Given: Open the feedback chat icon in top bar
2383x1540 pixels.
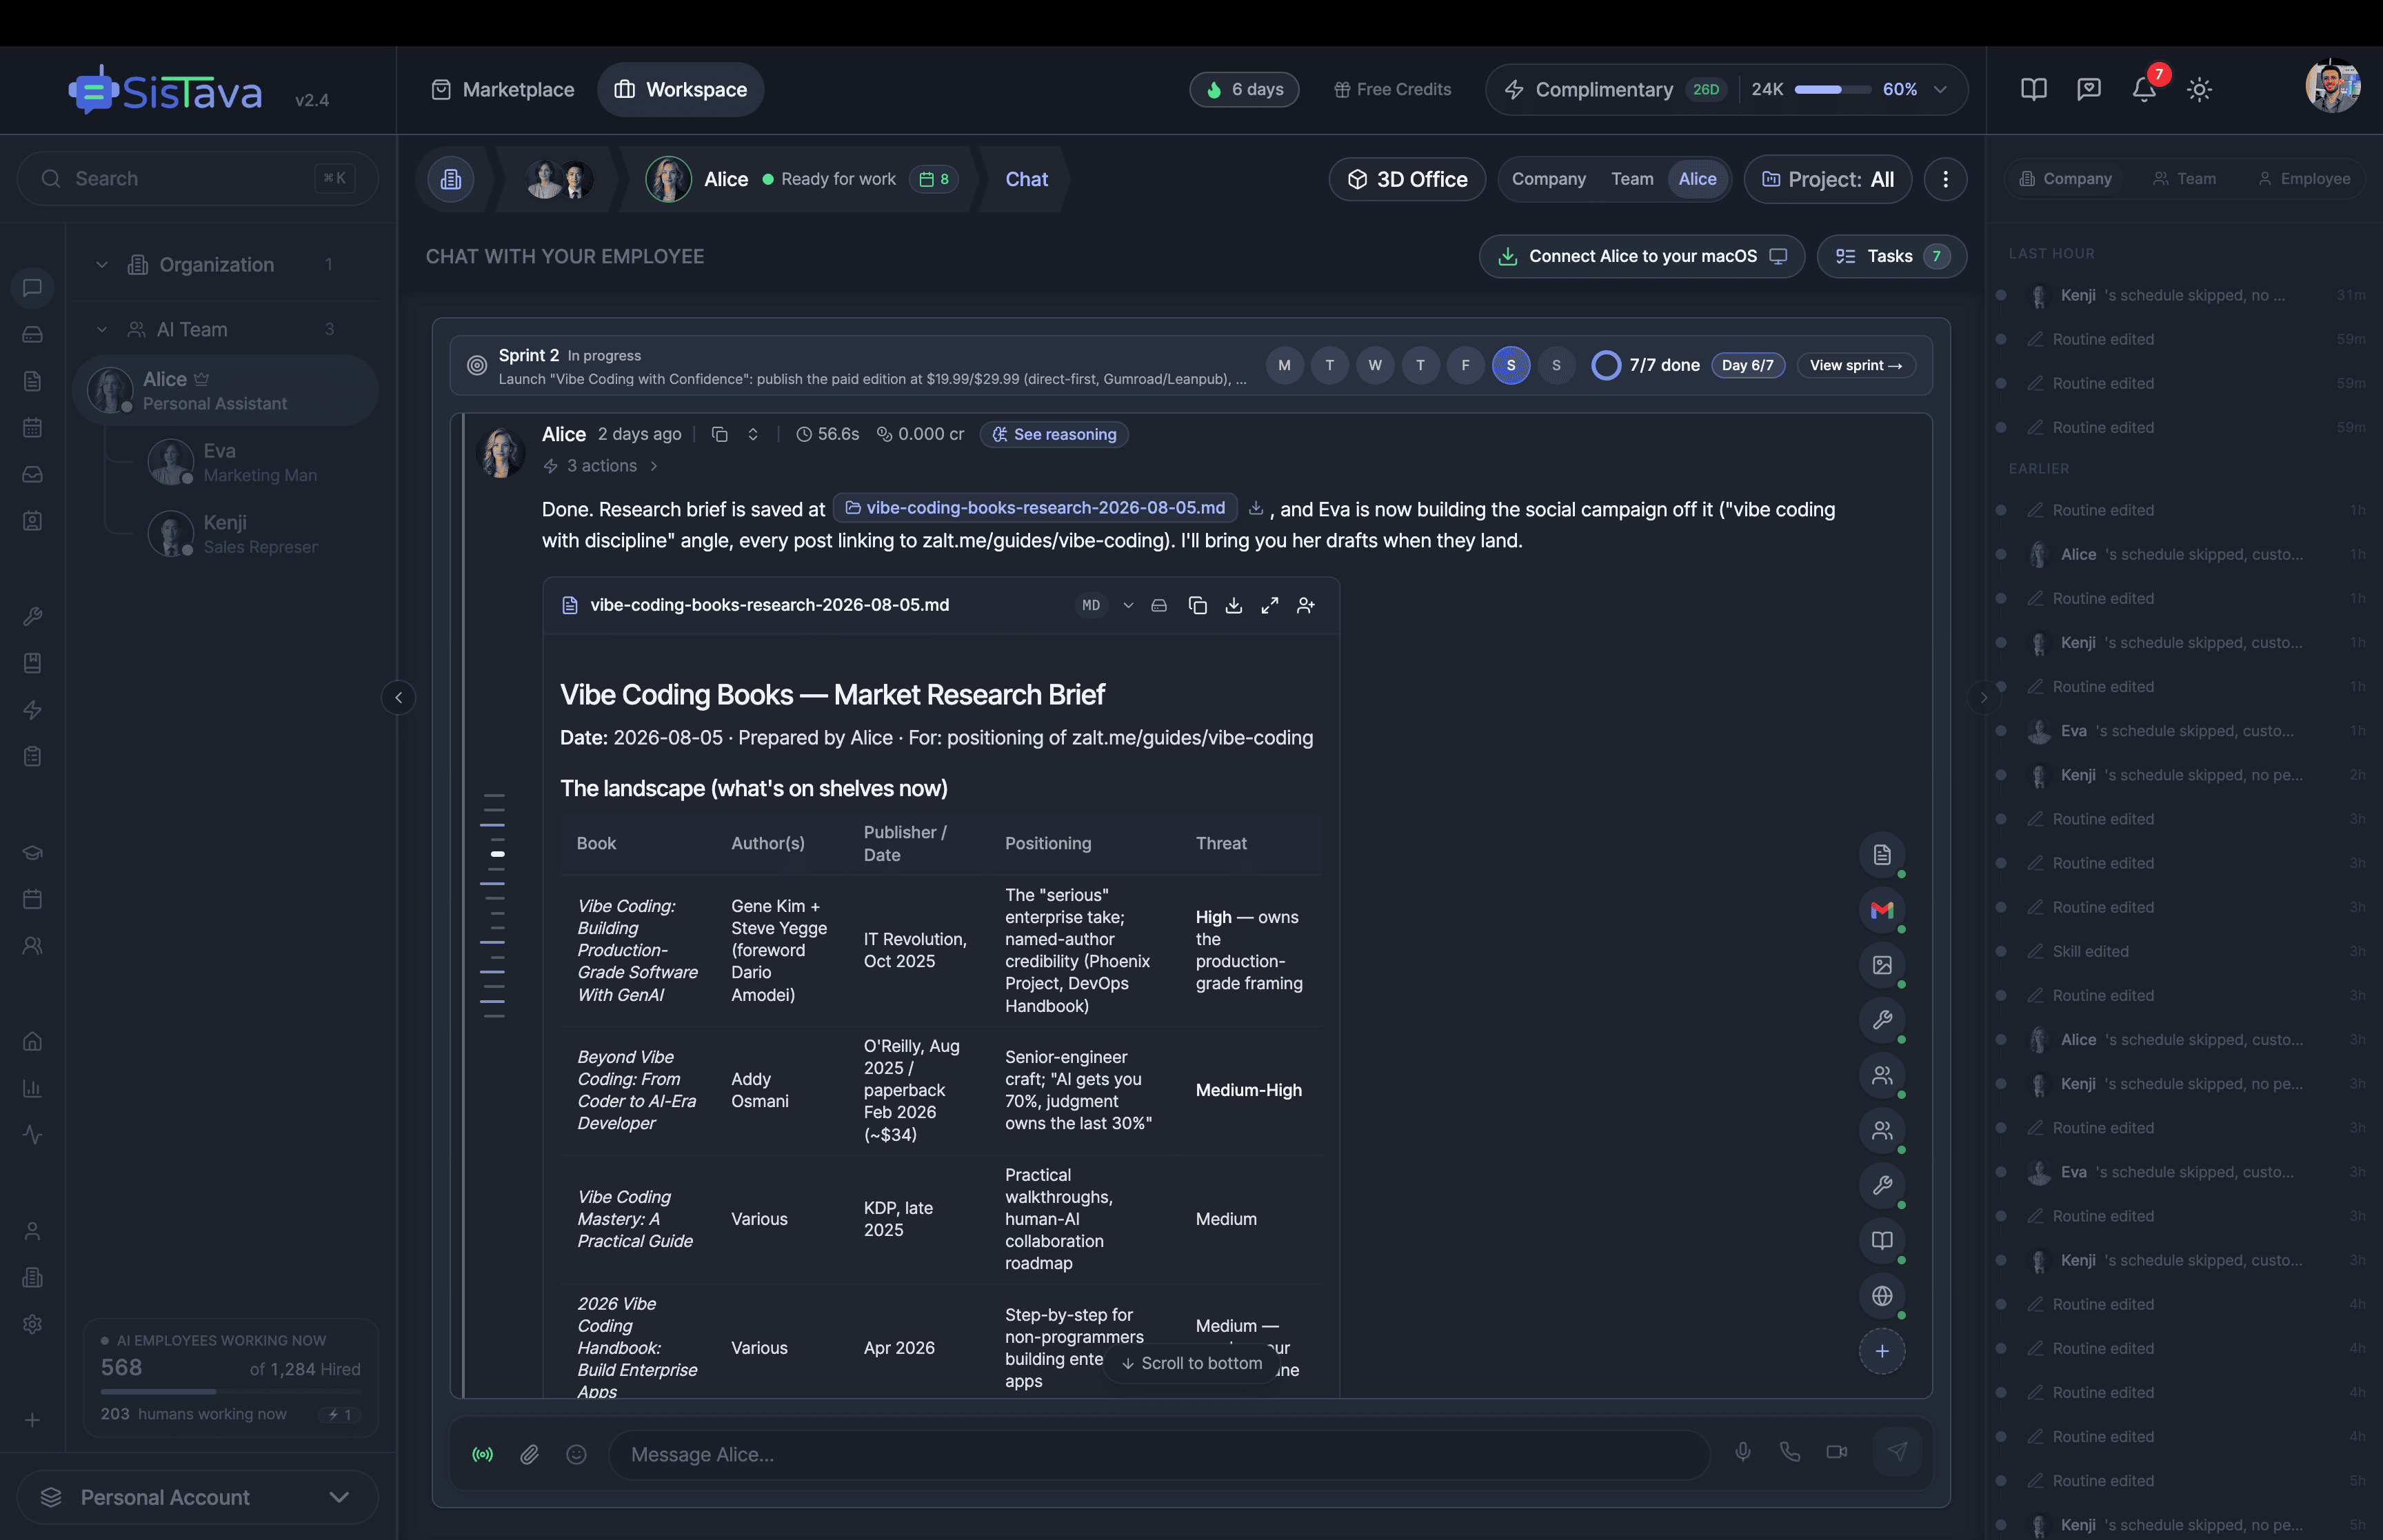Looking at the screenshot, I should 2089,89.
